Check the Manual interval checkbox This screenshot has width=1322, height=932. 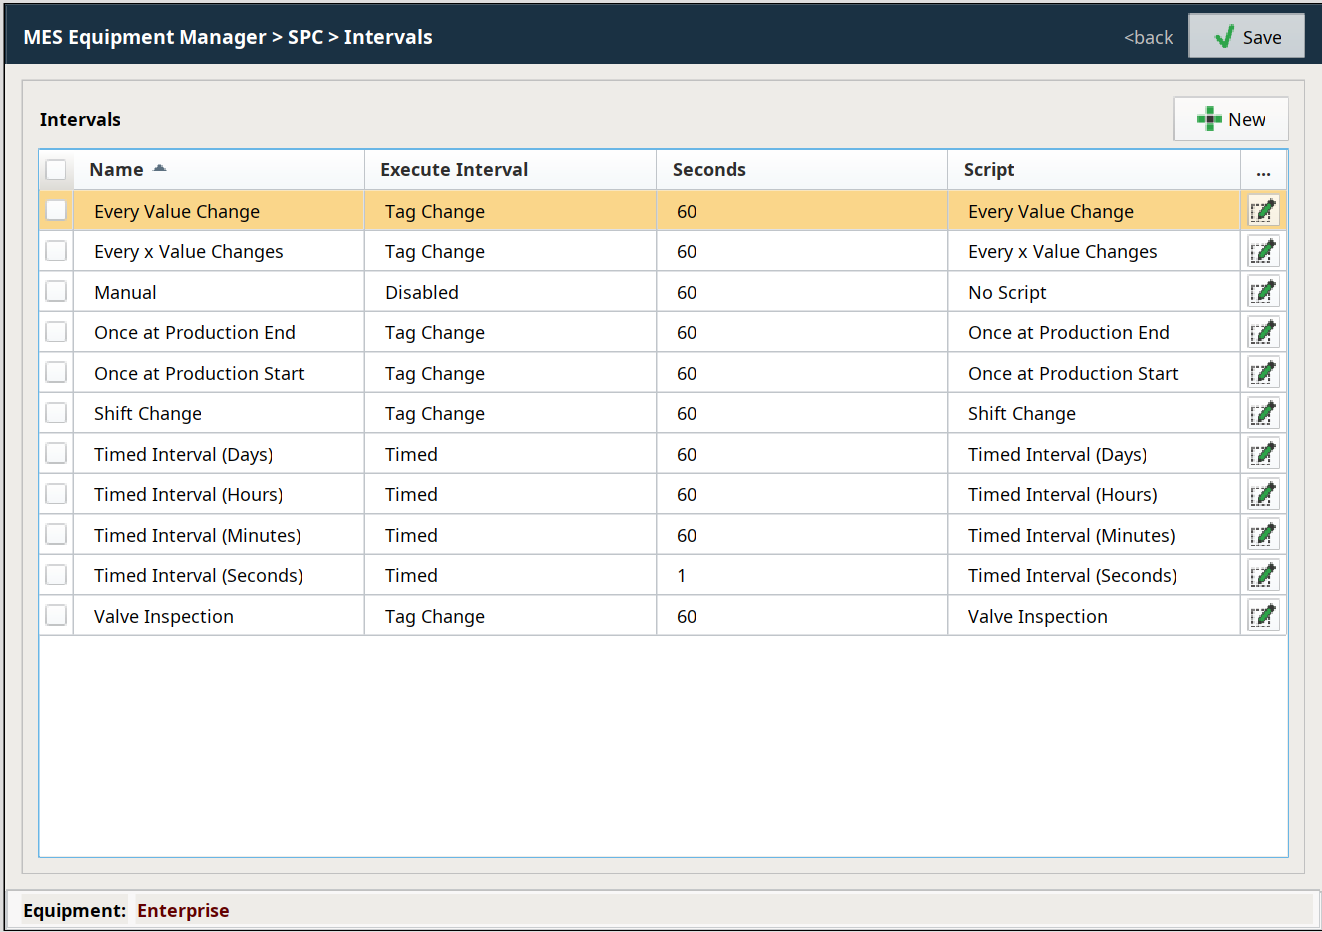click(56, 292)
